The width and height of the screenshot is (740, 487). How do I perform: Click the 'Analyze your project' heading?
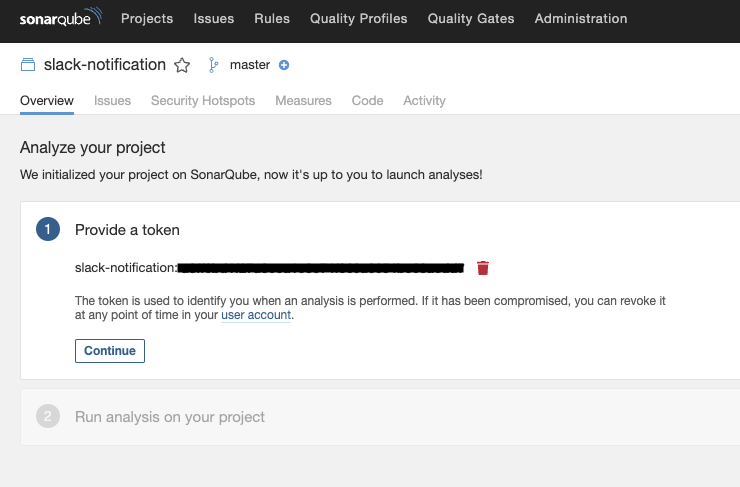click(x=92, y=148)
